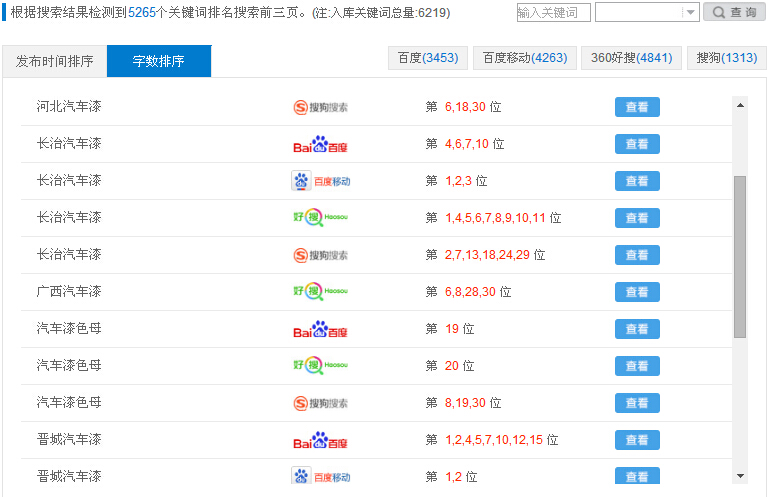Click Sogou logo in 汽车漆色母 8,19,30 row
Screen dimensions: 770x497
tap(320, 404)
